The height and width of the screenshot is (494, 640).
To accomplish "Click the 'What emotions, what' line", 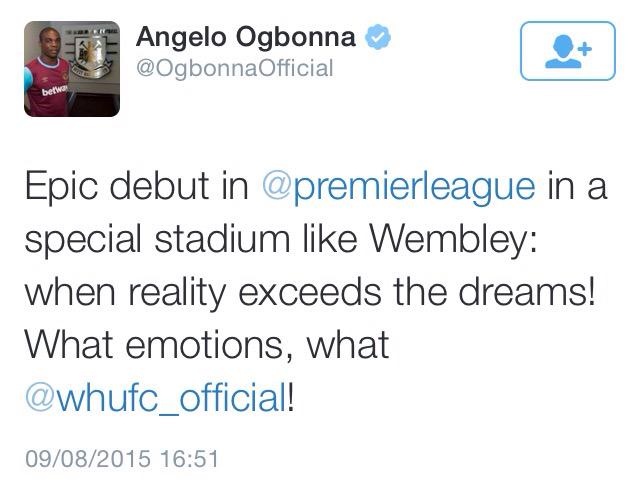I will click(207, 345).
